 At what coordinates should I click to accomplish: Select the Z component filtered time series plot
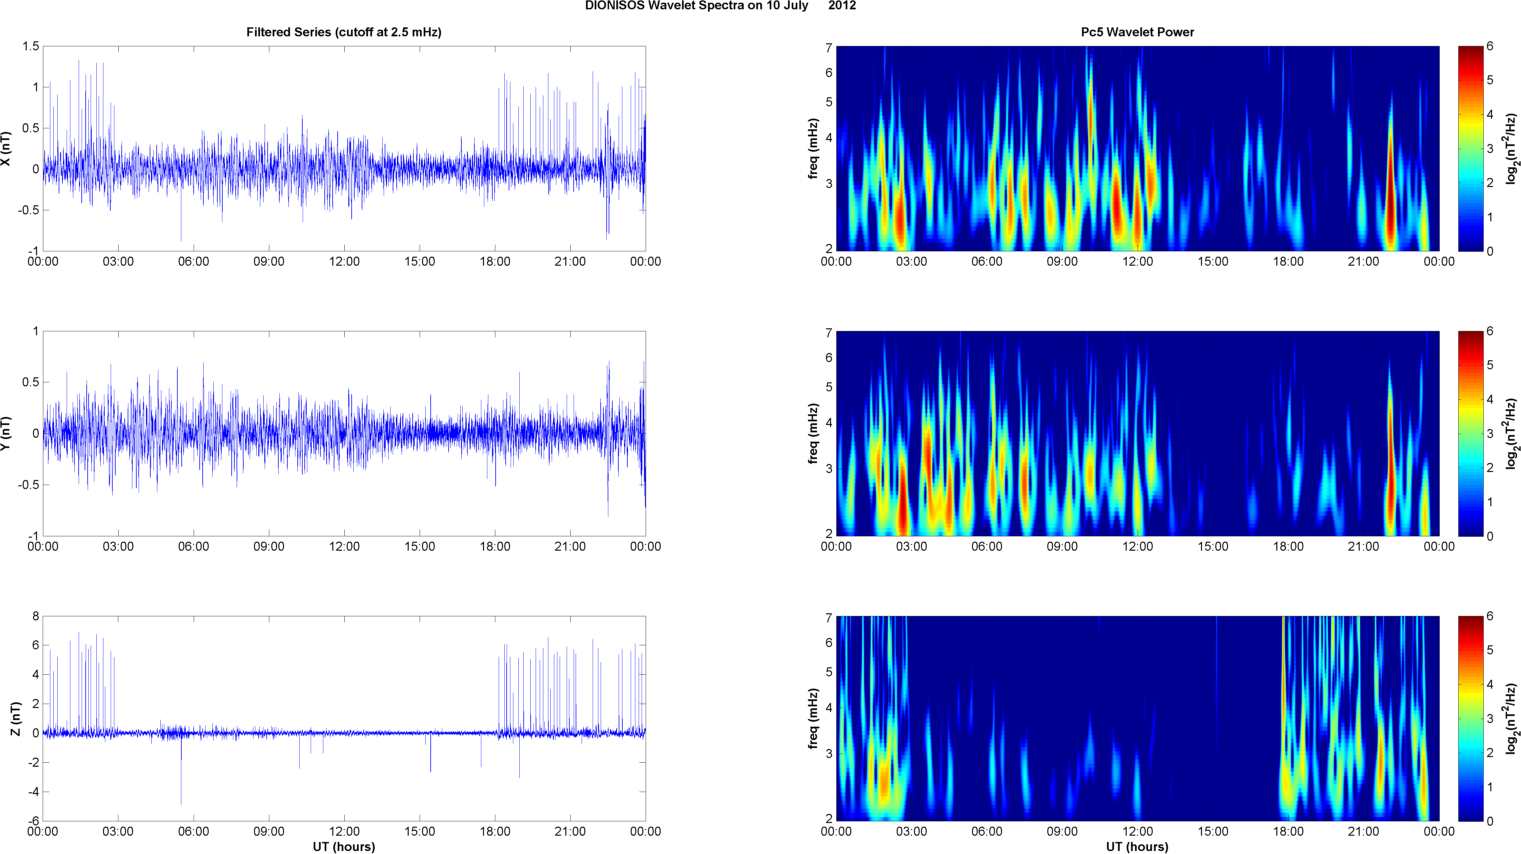[344, 718]
